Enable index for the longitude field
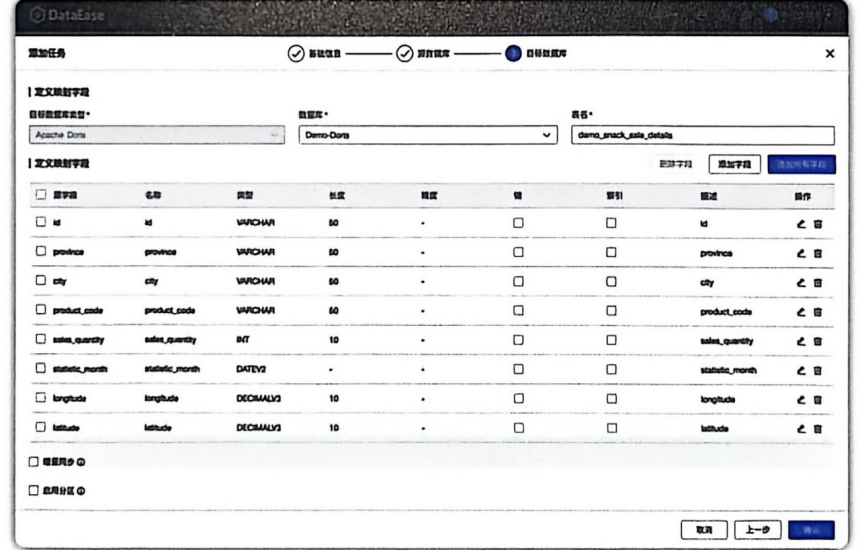The height and width of the screenshot is (550, 860). [x=611, y=399]
